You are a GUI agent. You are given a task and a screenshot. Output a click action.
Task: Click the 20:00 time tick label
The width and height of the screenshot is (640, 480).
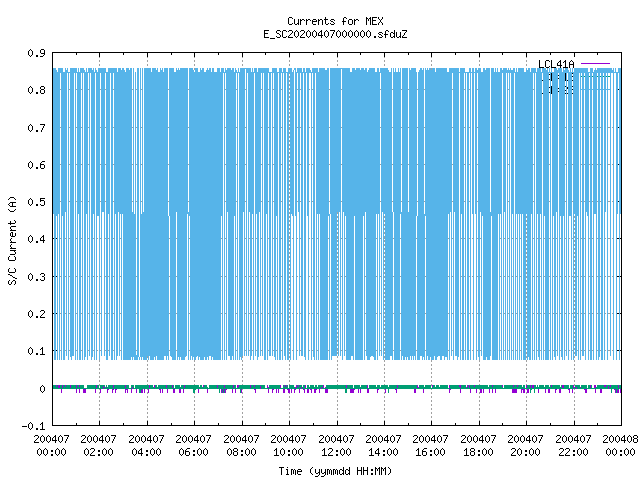pos(525,452)
